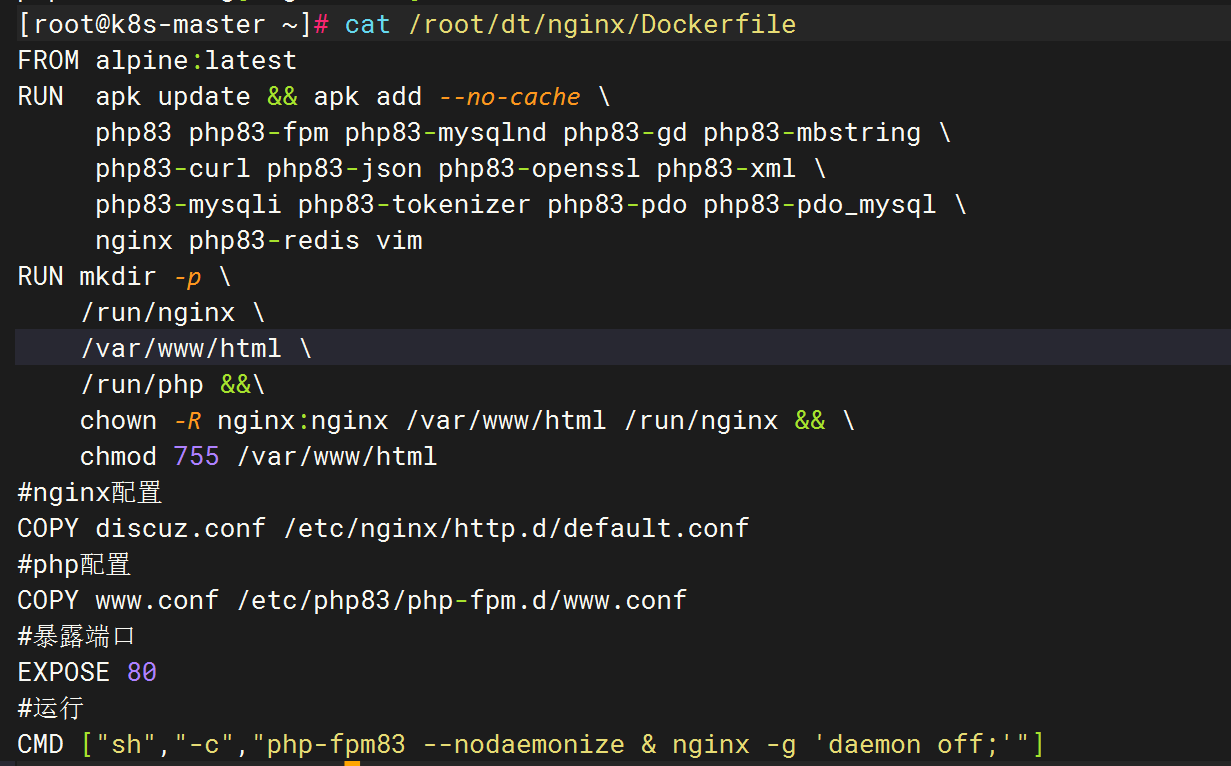Click the php83-xml package
This screenshot has height=766, width=1231.
726,168
